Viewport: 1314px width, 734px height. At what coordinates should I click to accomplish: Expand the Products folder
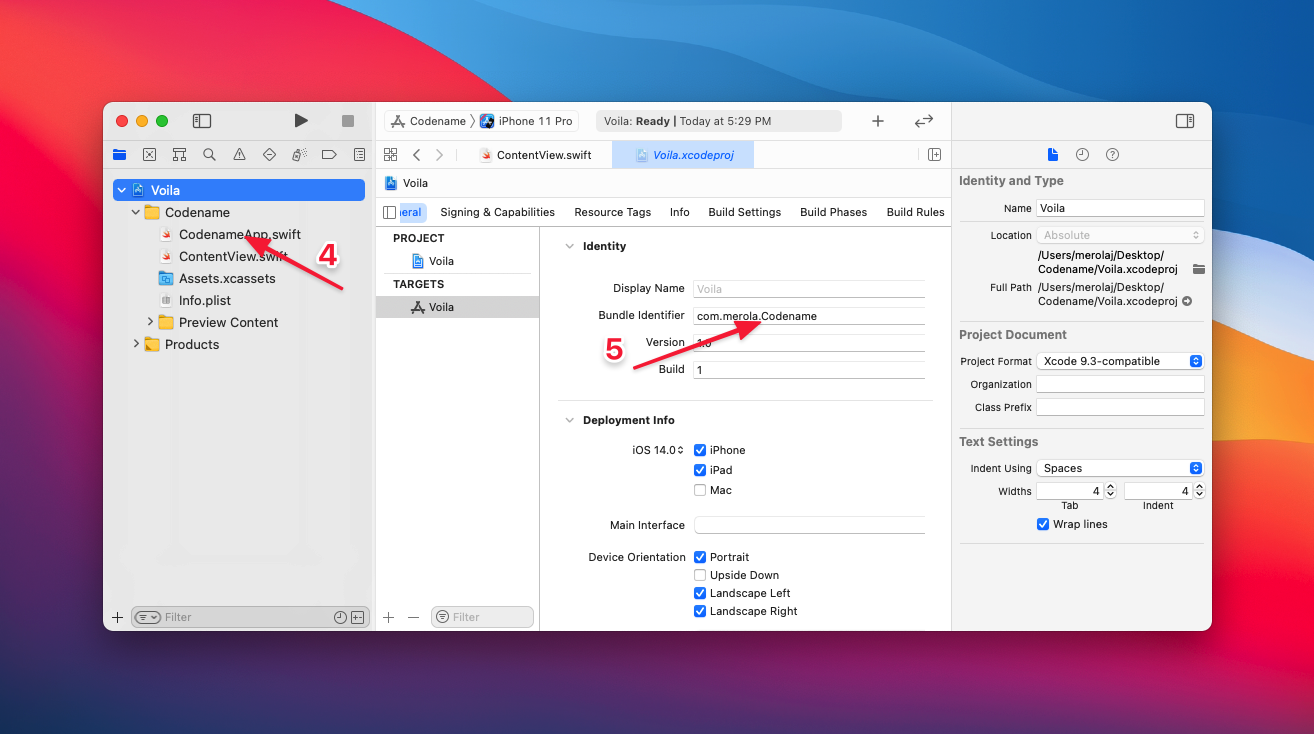coord(136,344)
